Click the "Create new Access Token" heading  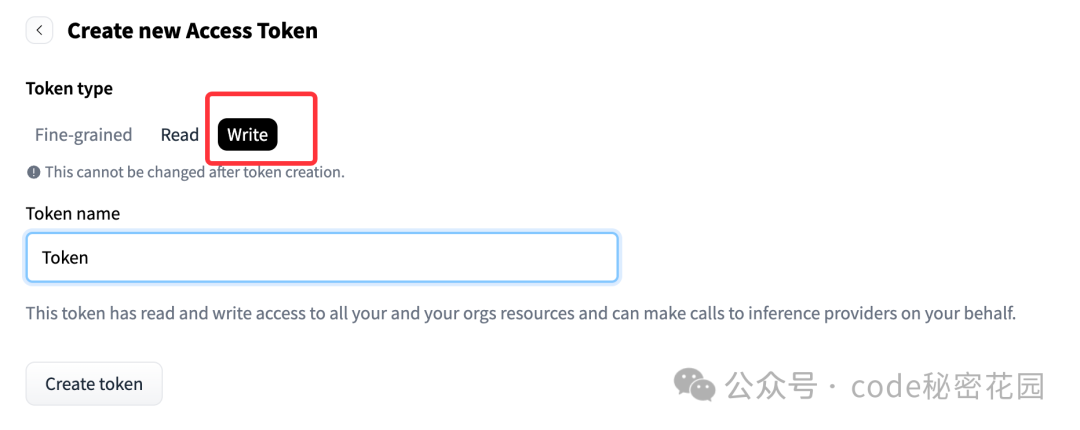(x=192, y=31)
